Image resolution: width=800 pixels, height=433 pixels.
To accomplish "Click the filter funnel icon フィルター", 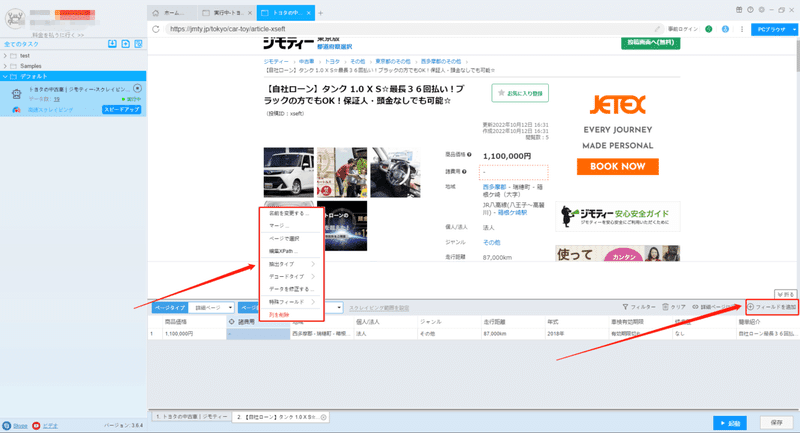I will [625, 307].
